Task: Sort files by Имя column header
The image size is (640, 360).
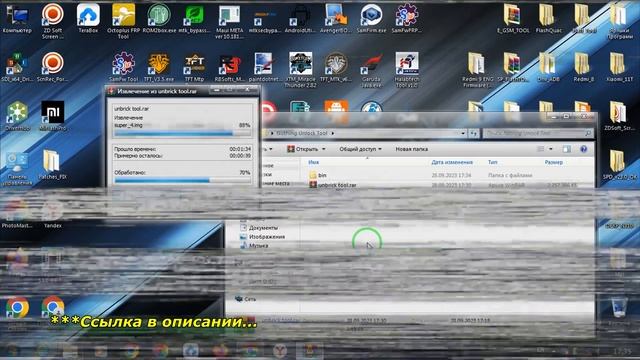Action: 313,162
